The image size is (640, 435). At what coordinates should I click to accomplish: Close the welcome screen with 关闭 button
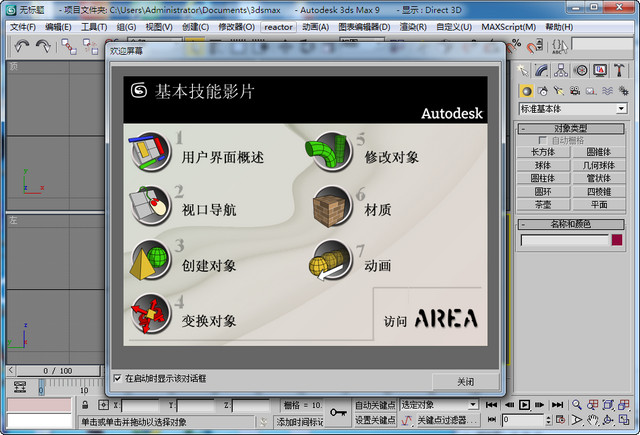(465, 381)
